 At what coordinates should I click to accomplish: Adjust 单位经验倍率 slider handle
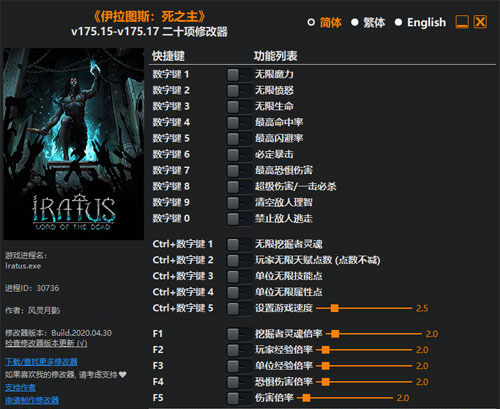point(326,366)
